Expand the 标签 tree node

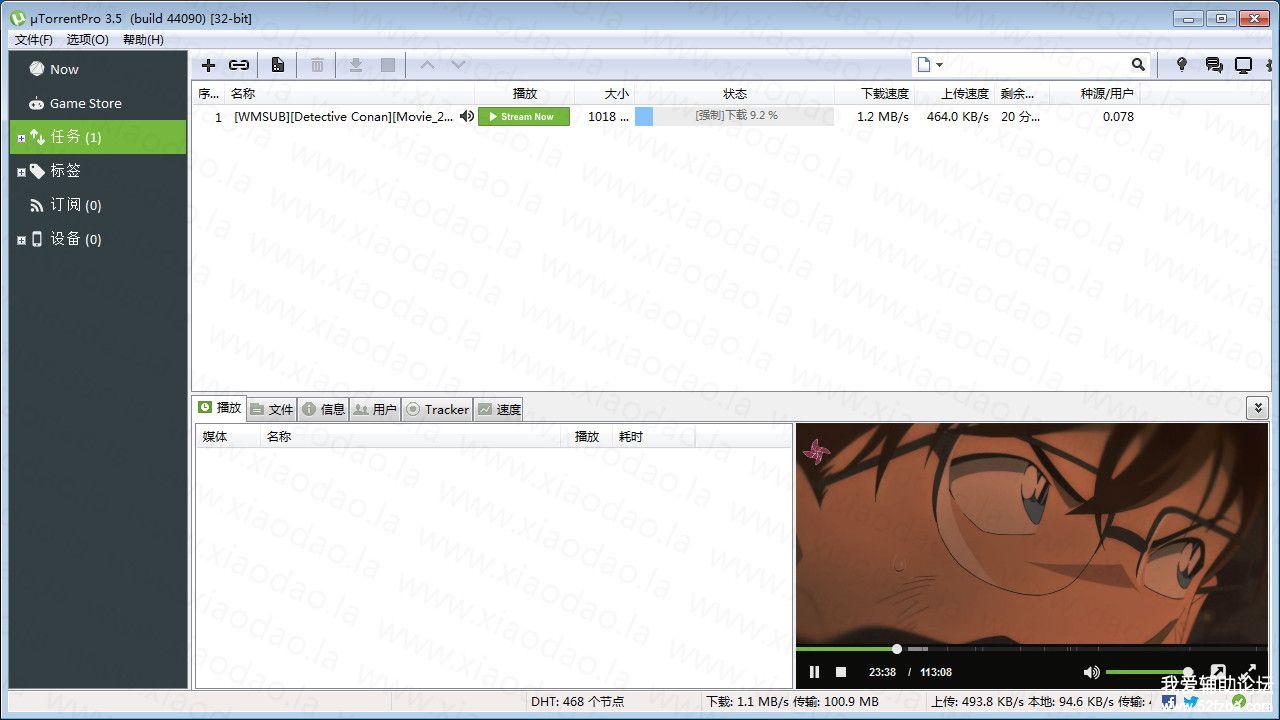tap(21, 172)
